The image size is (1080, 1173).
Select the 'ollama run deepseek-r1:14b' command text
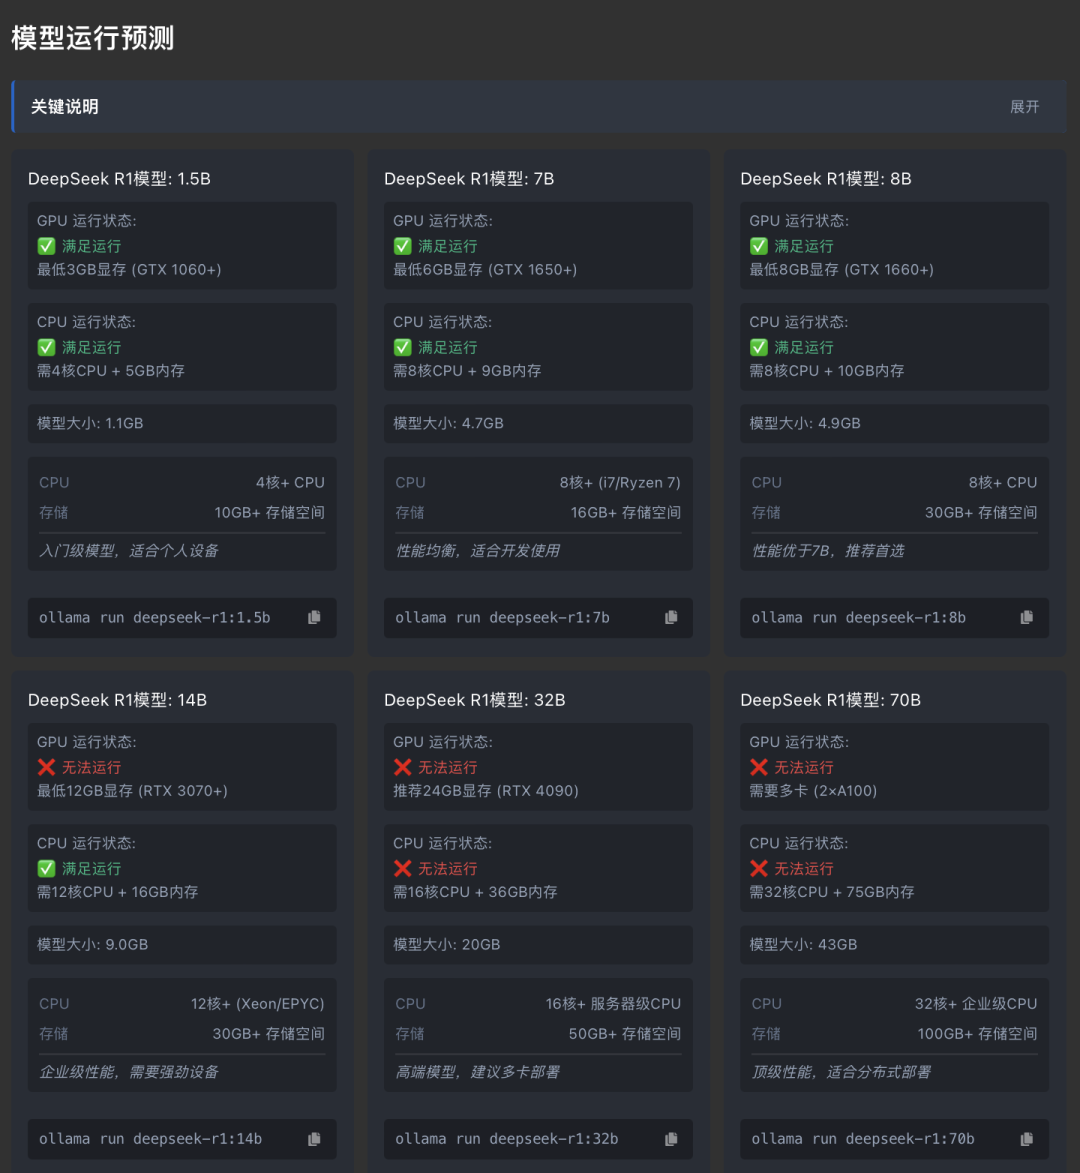coord(150,1139)
